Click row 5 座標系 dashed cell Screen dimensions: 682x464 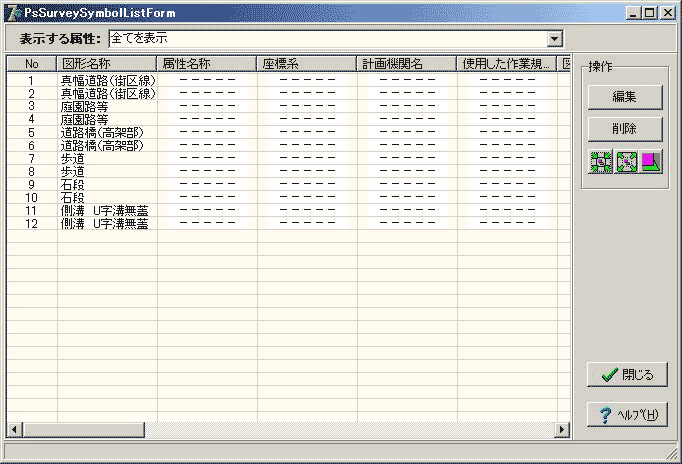tap(308, 132)
